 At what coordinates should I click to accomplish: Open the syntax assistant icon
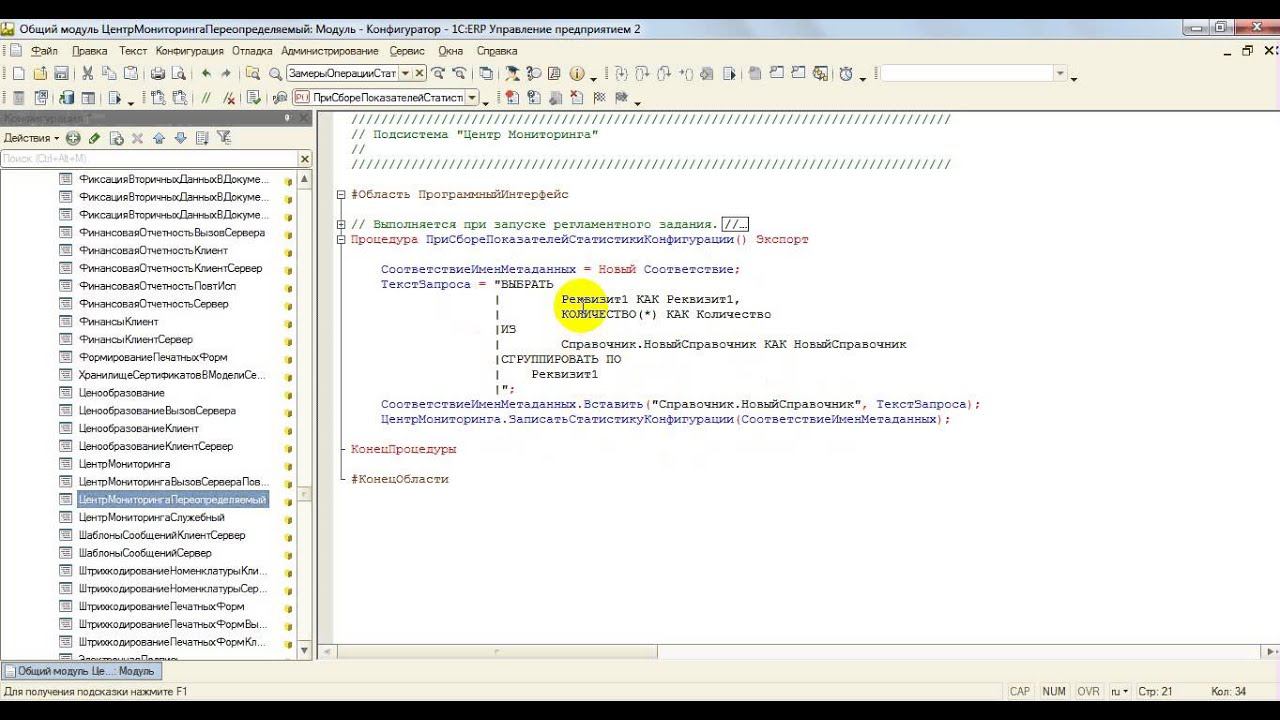512,74
